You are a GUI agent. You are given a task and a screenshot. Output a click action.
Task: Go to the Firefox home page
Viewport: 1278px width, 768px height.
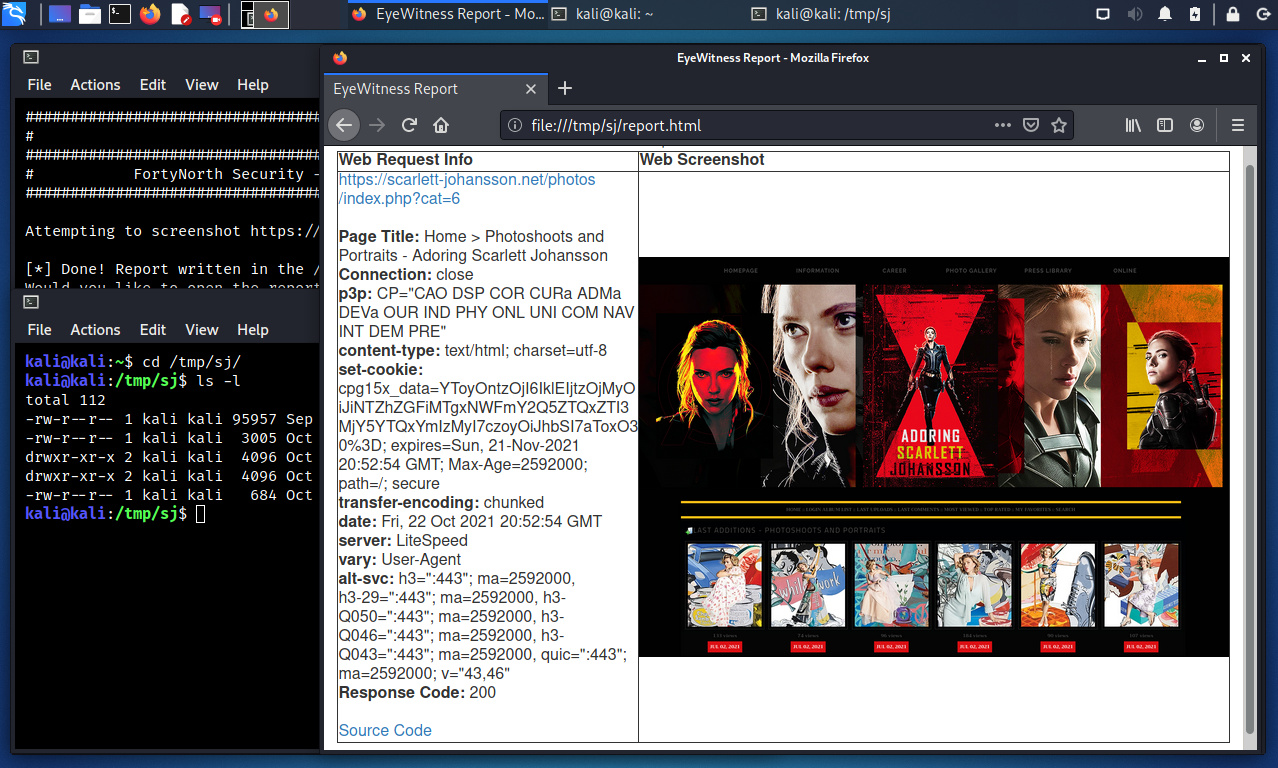pos(441,125)
